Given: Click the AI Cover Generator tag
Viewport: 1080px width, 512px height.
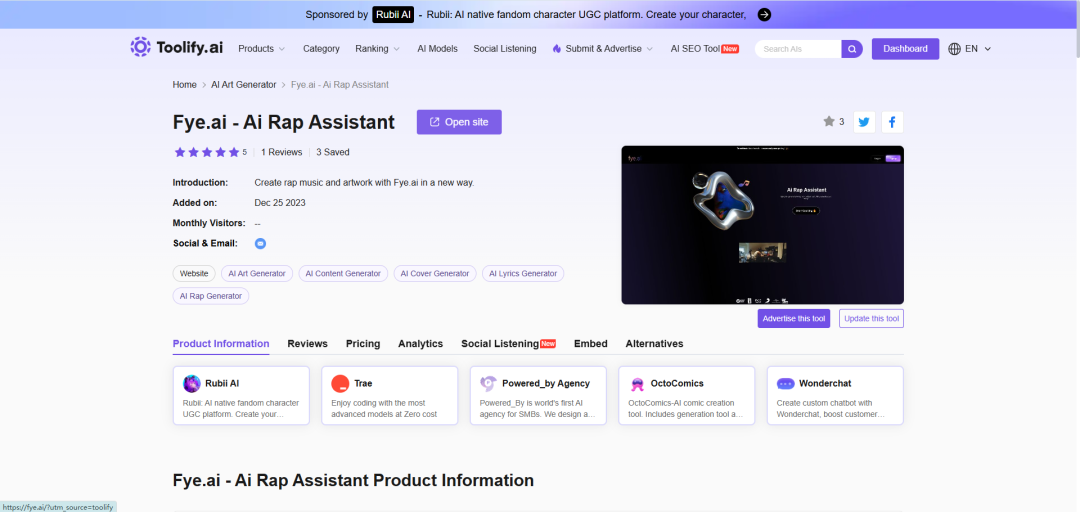Looking at the screenshot, I should (x=435, y=274).
